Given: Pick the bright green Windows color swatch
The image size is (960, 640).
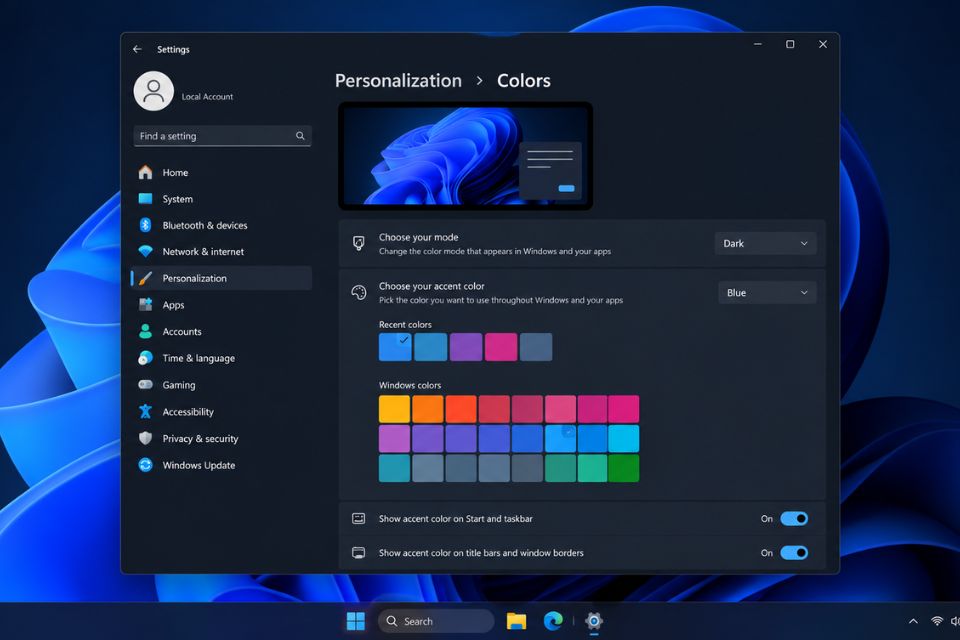Looking at the screenshot, I should pos(623,468).
